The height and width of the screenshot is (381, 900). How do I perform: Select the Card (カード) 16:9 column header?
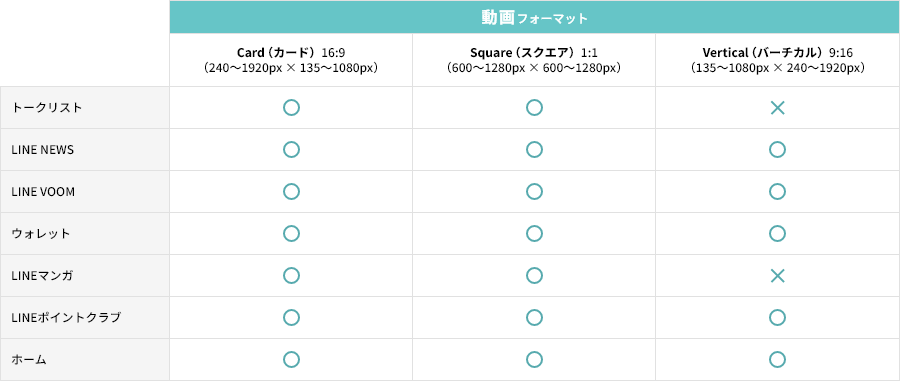coord(291,60)
